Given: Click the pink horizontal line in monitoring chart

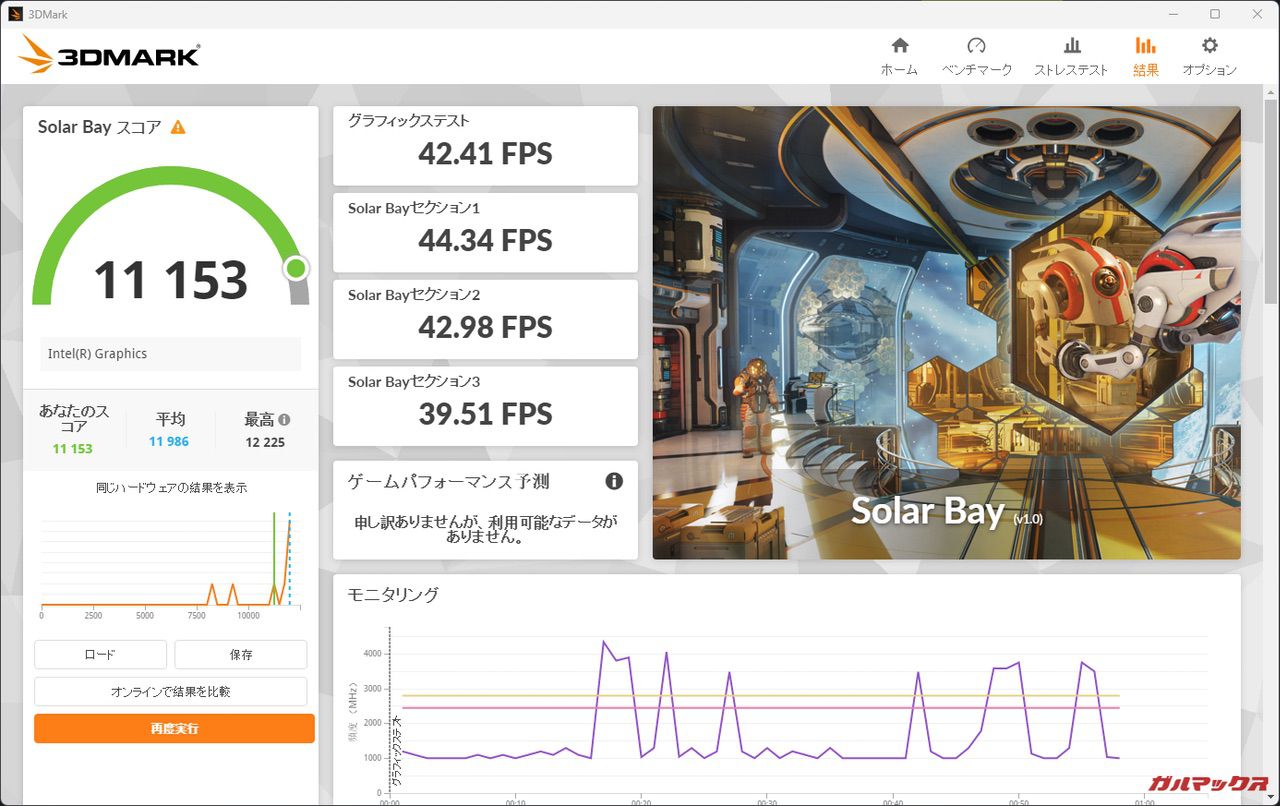Looking at the screenshot, I should [760, 708].
